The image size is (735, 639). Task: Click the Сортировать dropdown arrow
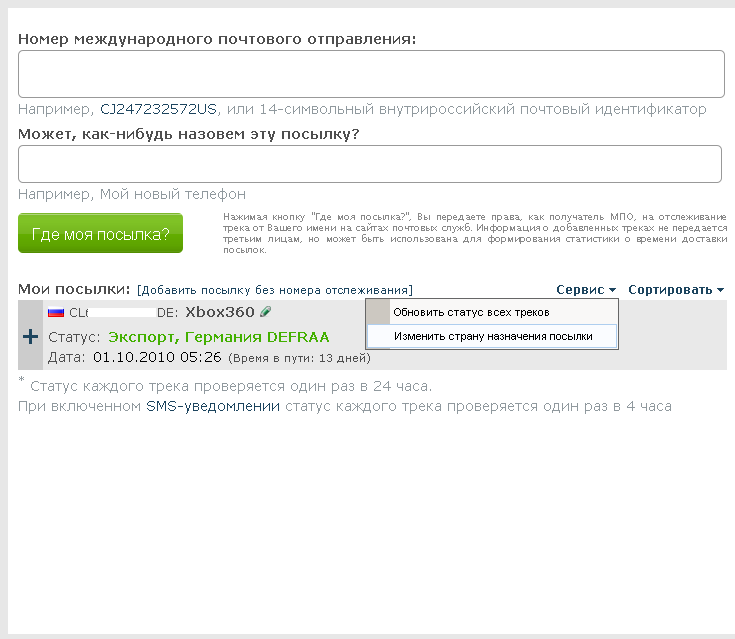pyautogui.click(x=720, y=290)
